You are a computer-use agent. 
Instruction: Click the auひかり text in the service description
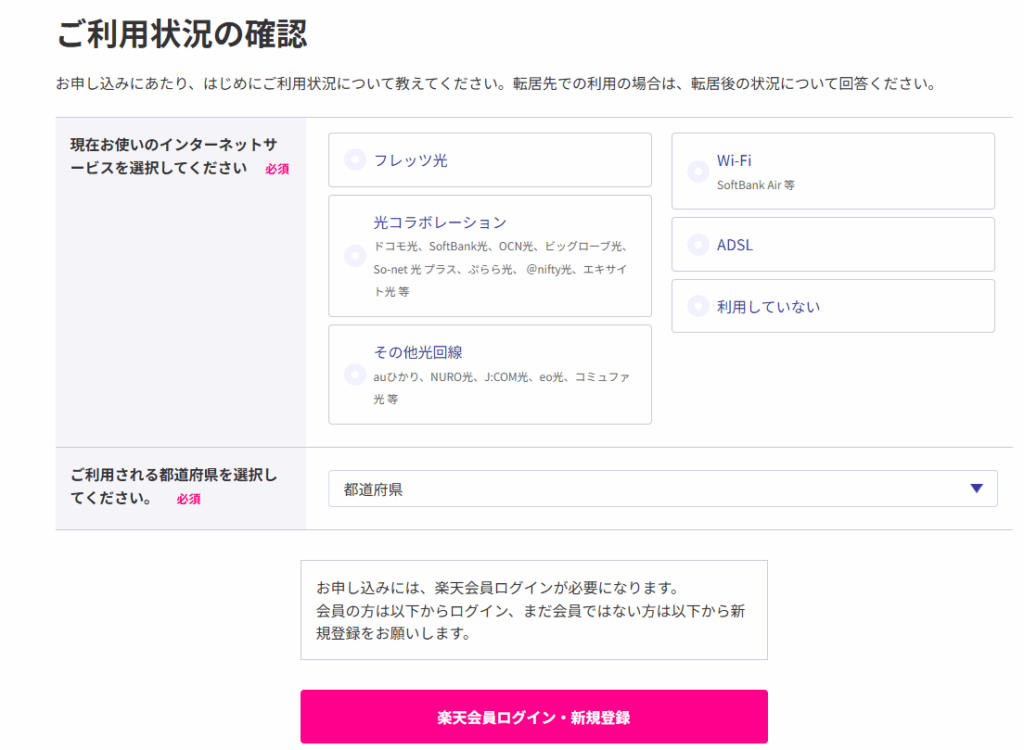coord(393,377)
